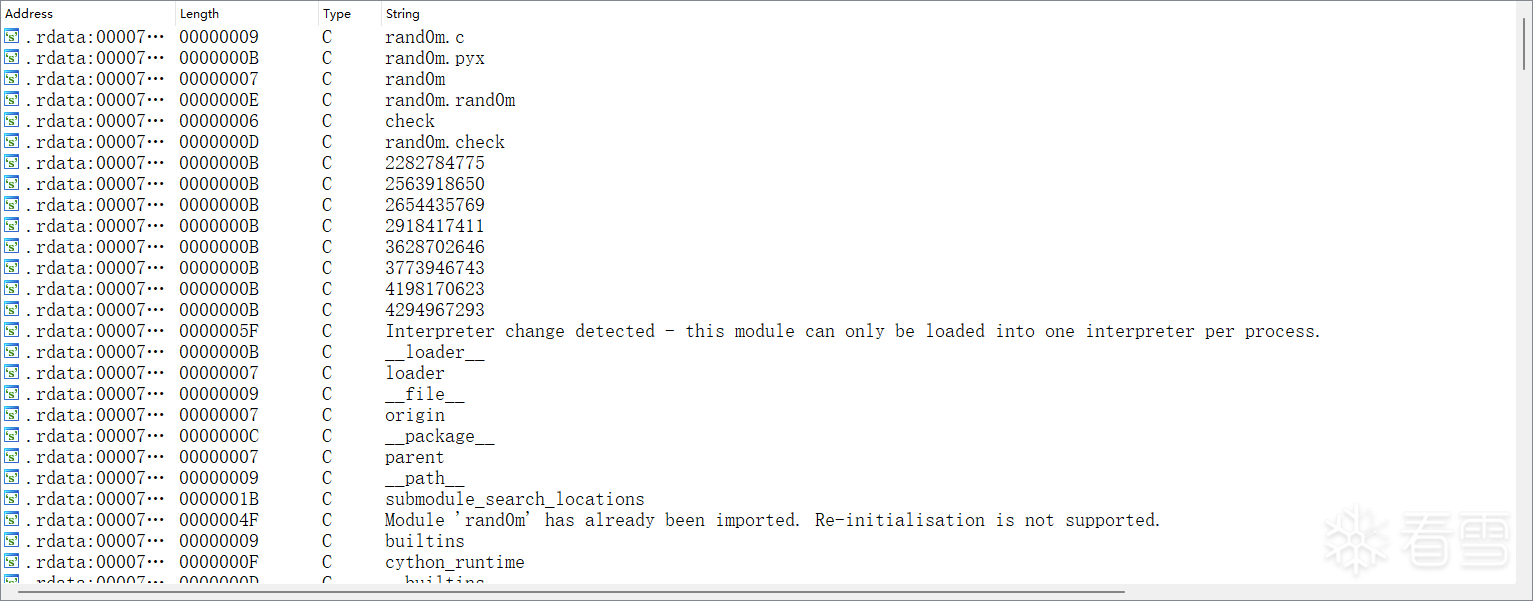Click the icon beside submodule_search_locations row
Screen dimensions: 1533x601
tap(11, 499)
